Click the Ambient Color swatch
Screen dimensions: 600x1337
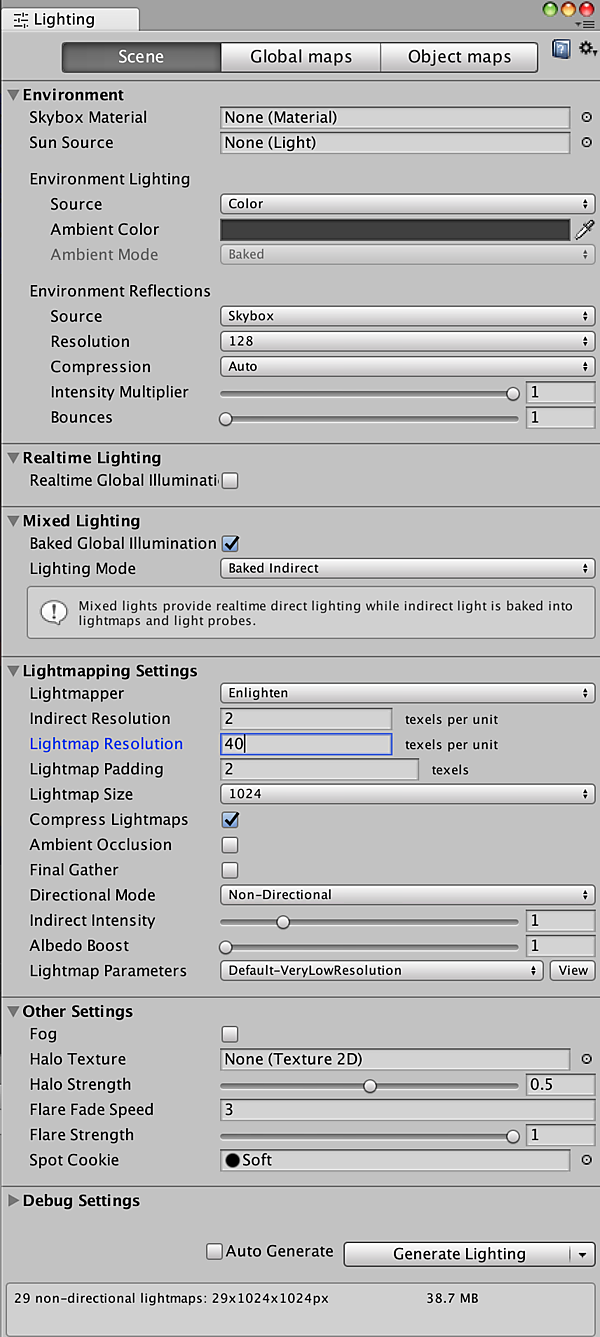[x=395, y=230]
